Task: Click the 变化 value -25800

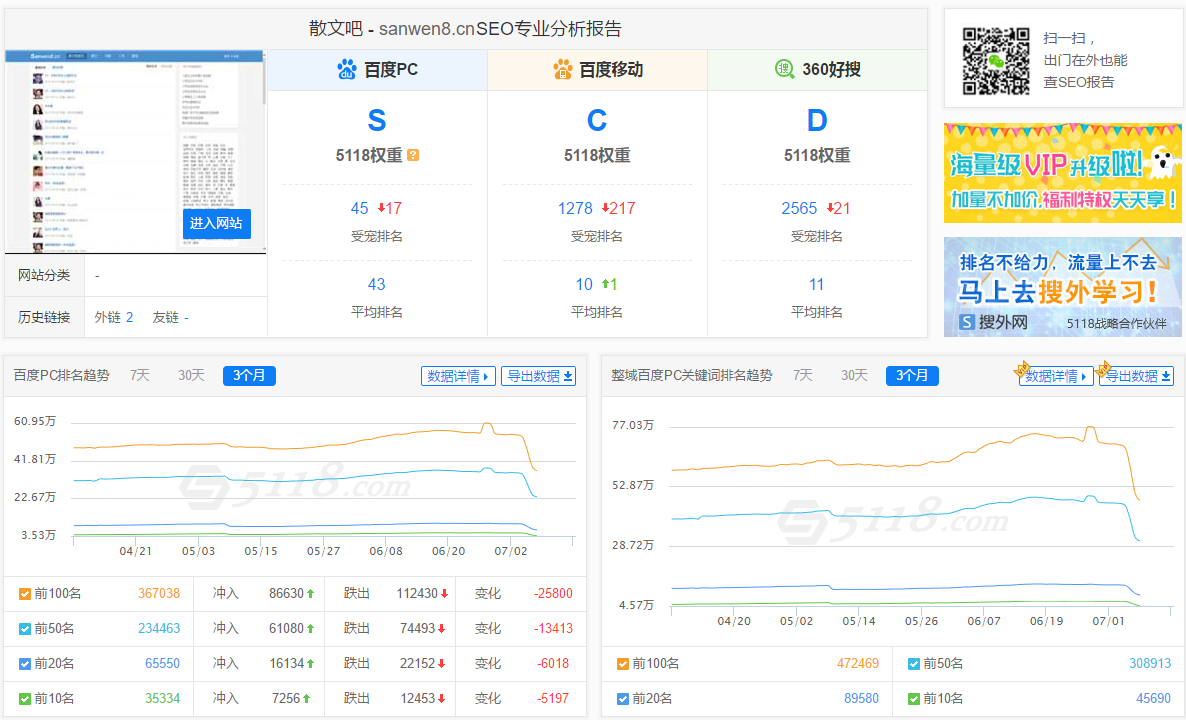Action: (553, 594)
